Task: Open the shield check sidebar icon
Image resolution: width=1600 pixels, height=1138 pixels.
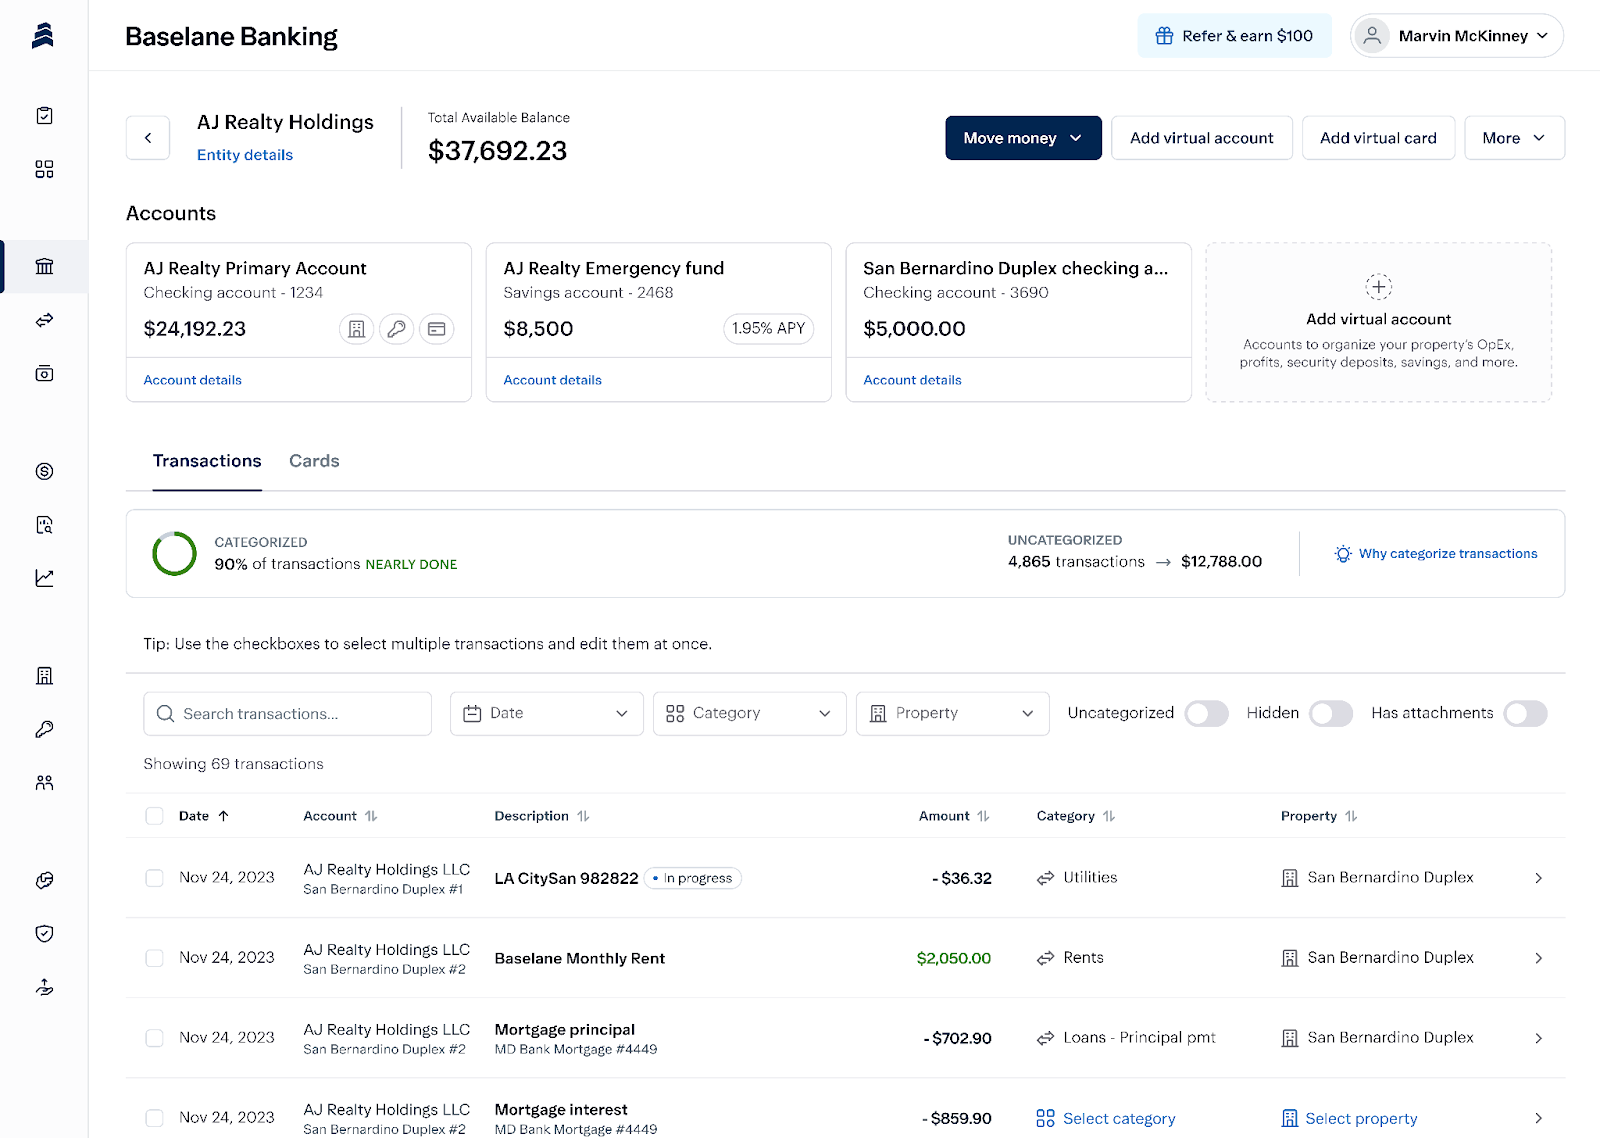Action: 44,934
